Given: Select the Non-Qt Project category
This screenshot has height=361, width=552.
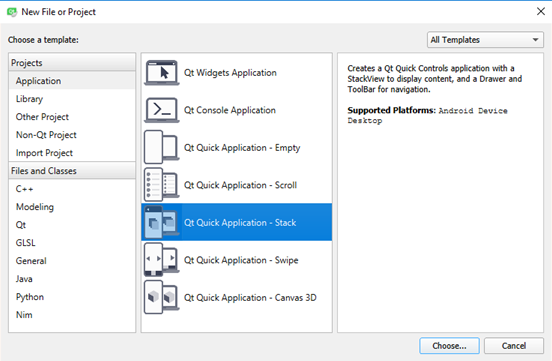Looking at the screenshot, I should tap(72, 135).
